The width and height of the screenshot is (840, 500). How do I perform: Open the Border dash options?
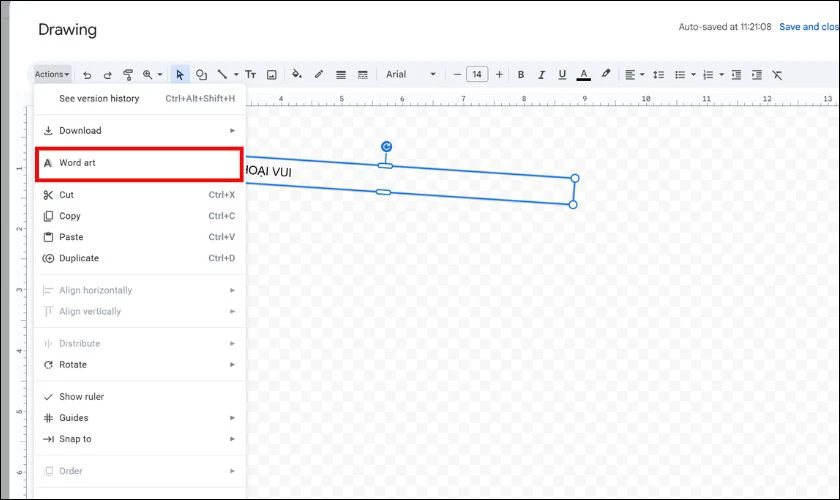(x=363, y=74)
